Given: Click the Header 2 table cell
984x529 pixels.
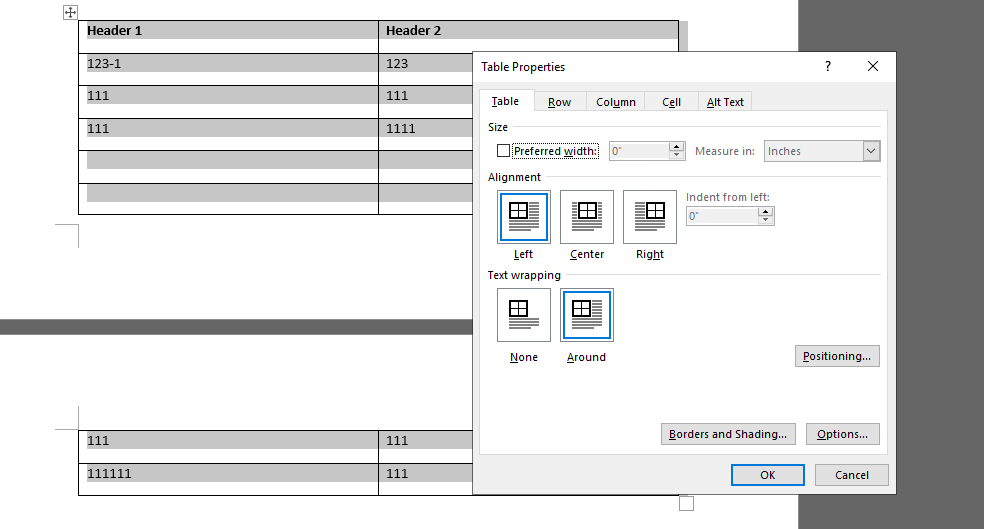Looking at the screenshot, I should [x=528, y=37].
